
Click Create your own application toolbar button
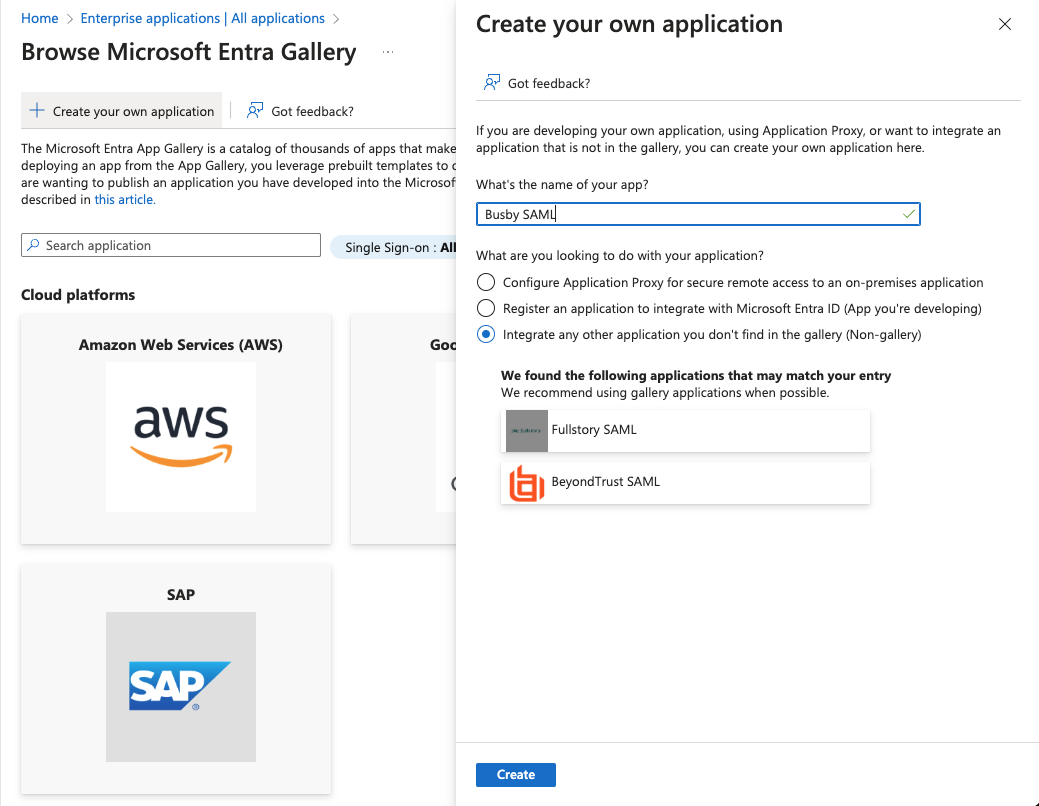[122, 111]
